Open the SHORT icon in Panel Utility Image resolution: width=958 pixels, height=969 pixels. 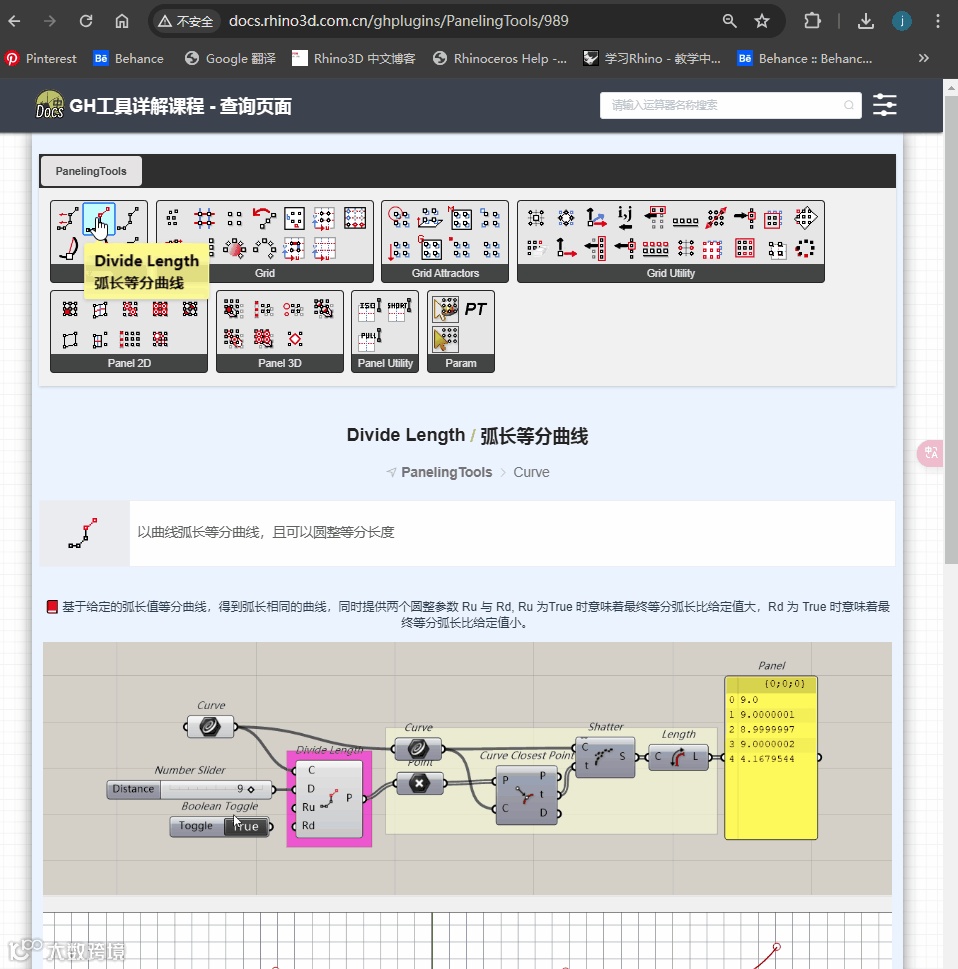click(x=399, y=310)
